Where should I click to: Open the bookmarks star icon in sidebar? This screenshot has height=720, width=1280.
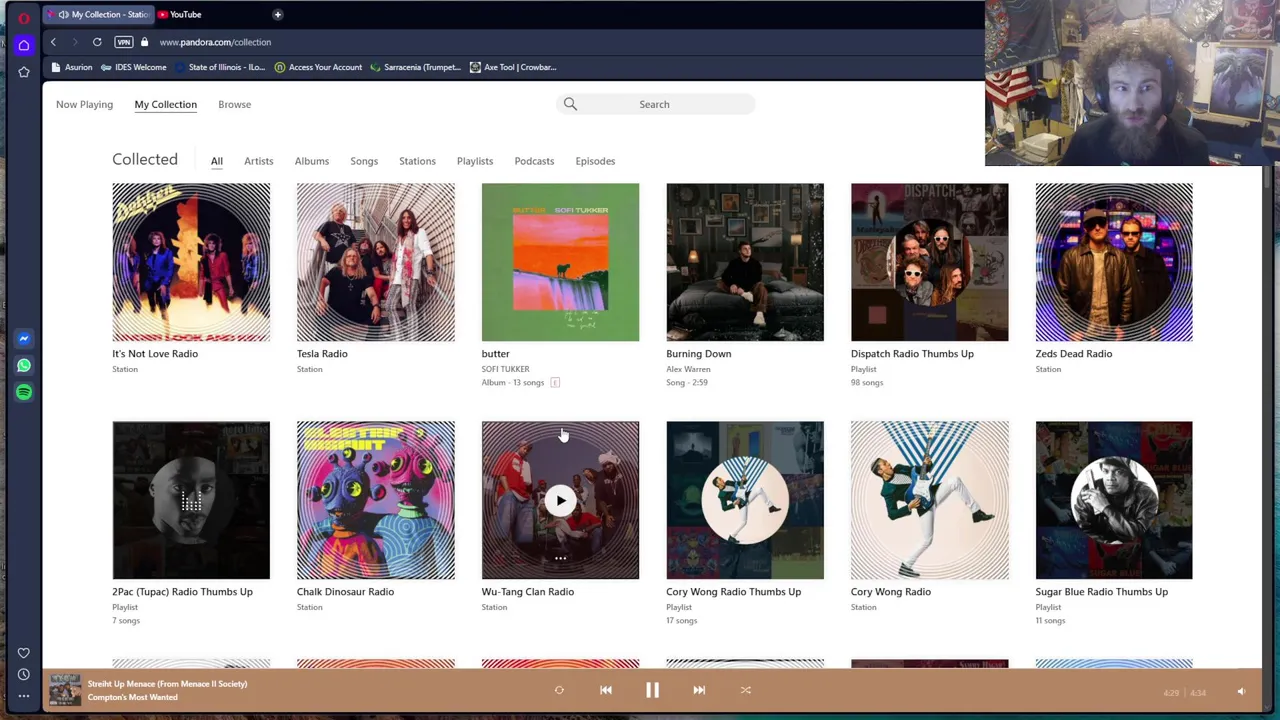[24, 72]
